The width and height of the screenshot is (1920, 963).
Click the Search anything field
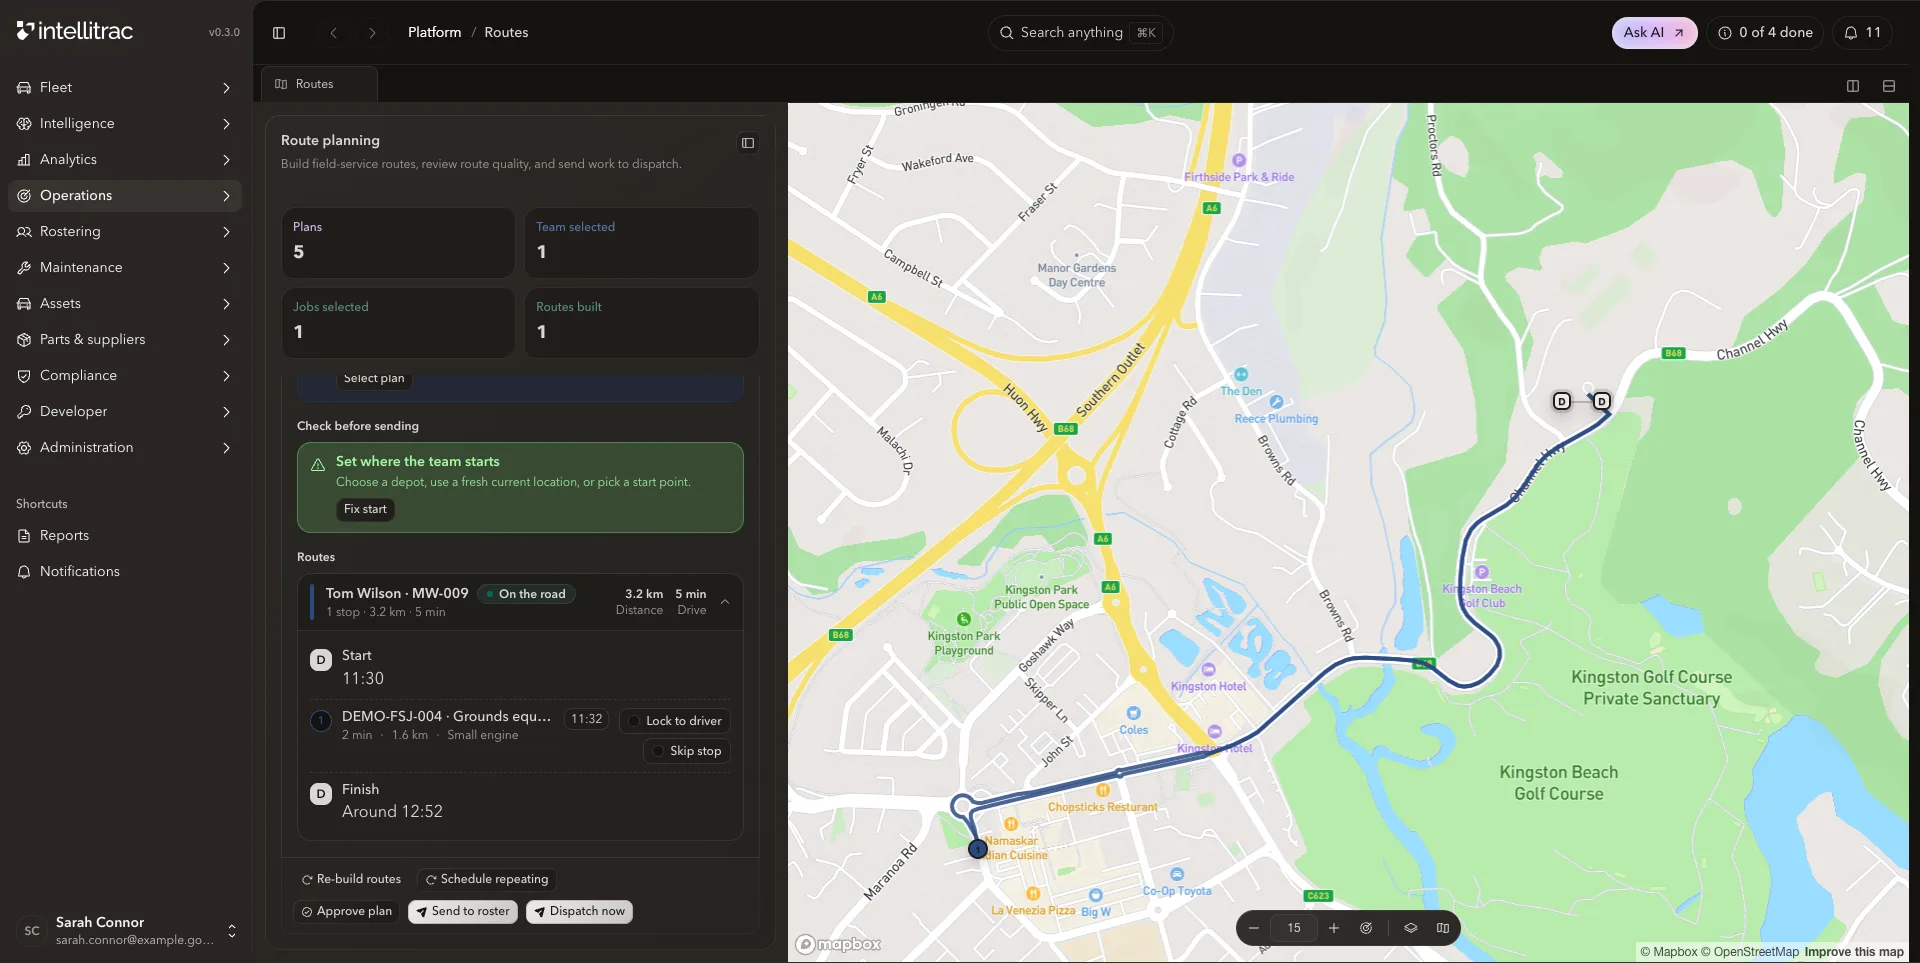point(1080,33)
